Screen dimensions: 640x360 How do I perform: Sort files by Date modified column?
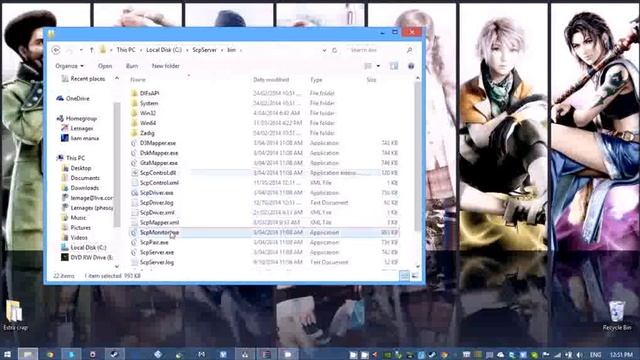(x=271, y=80)
